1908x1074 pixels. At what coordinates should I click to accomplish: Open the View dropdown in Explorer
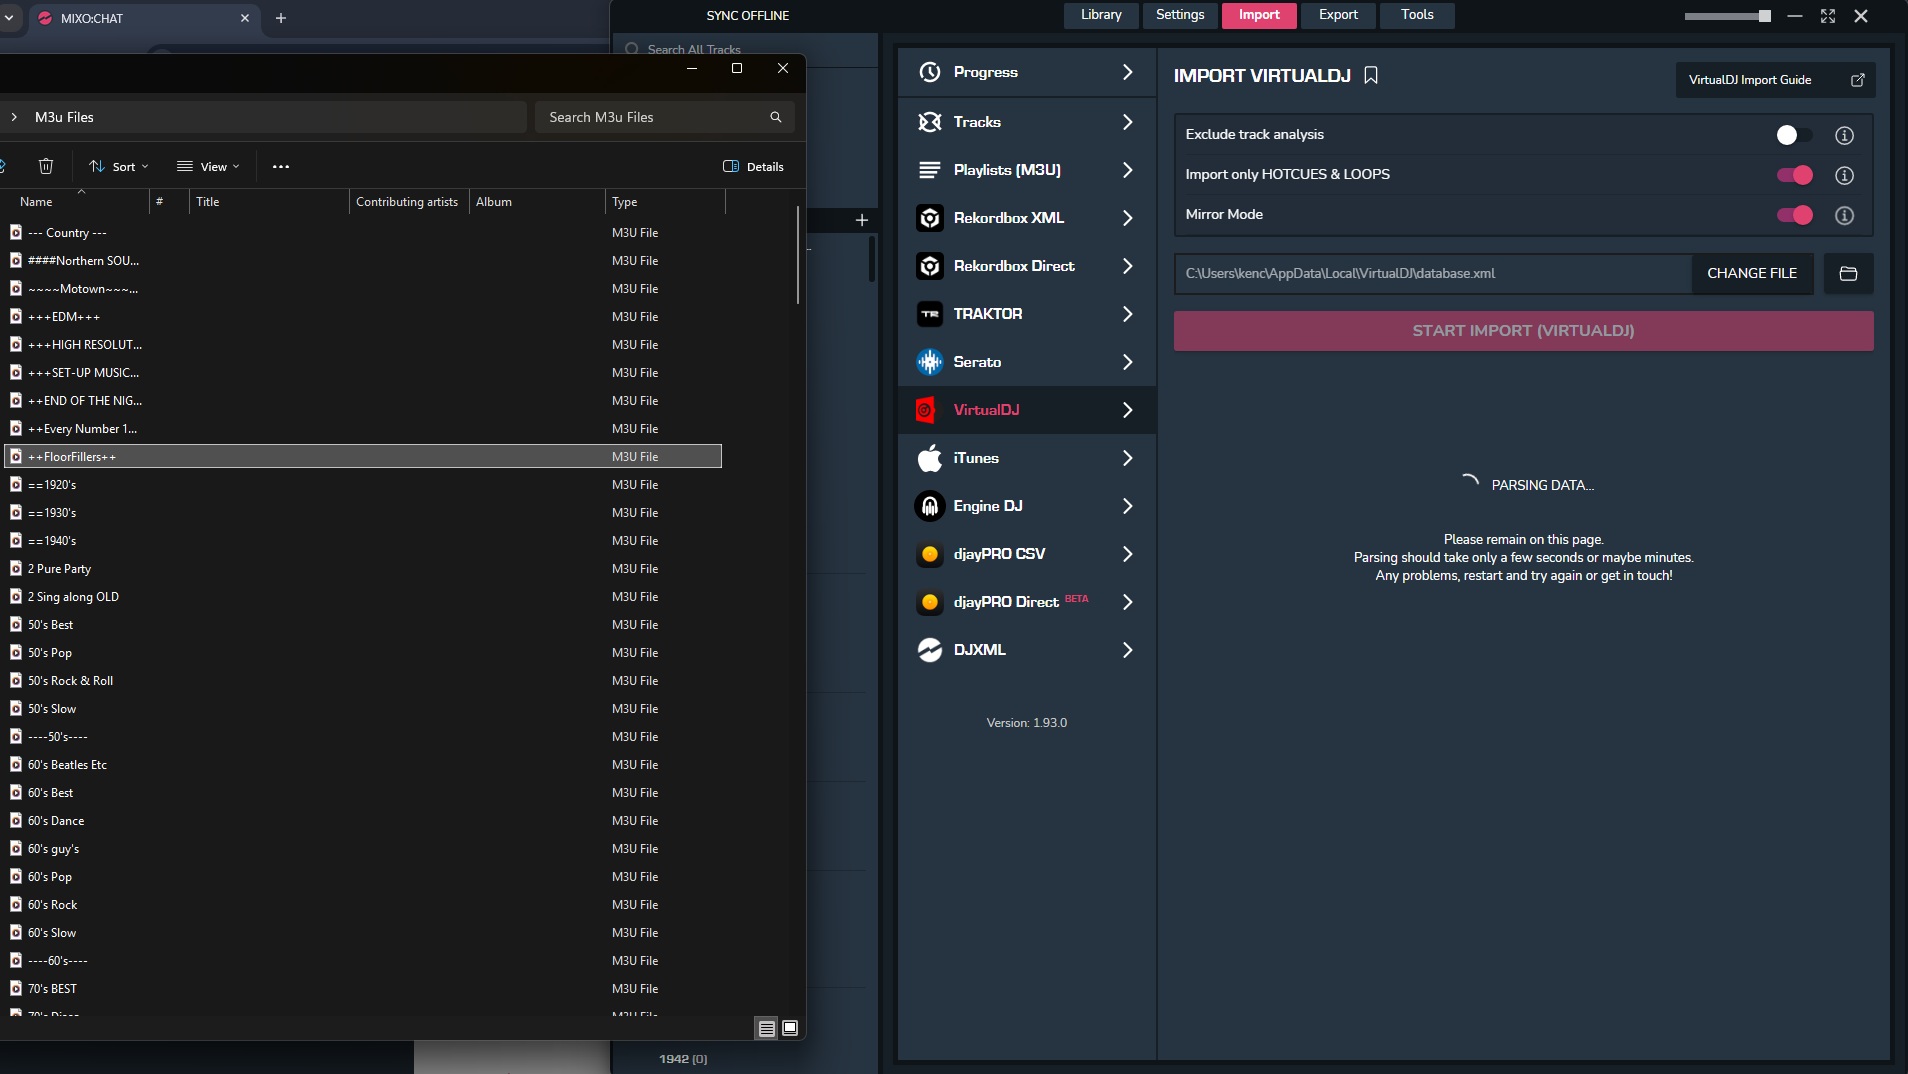pyautogui.click(x=208, y=166)
